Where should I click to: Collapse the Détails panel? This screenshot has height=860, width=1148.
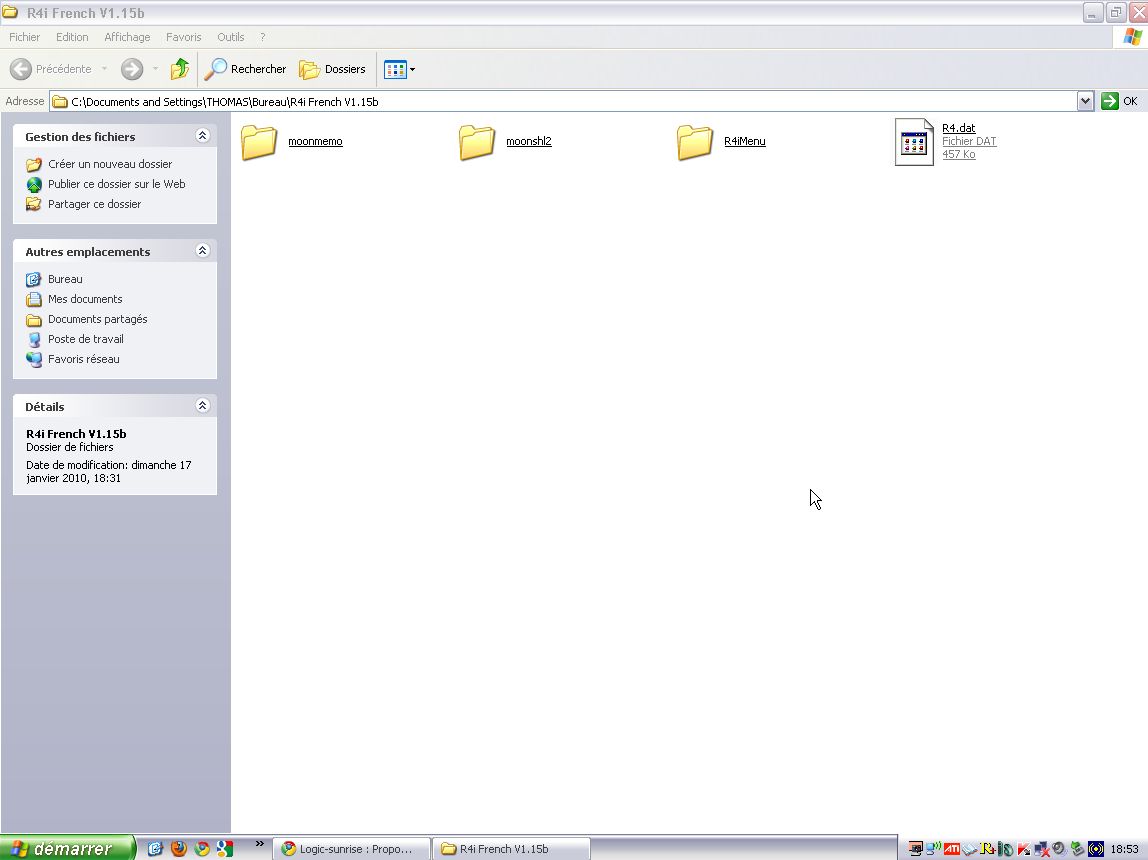pyautogui.click(x=202, y=406)
